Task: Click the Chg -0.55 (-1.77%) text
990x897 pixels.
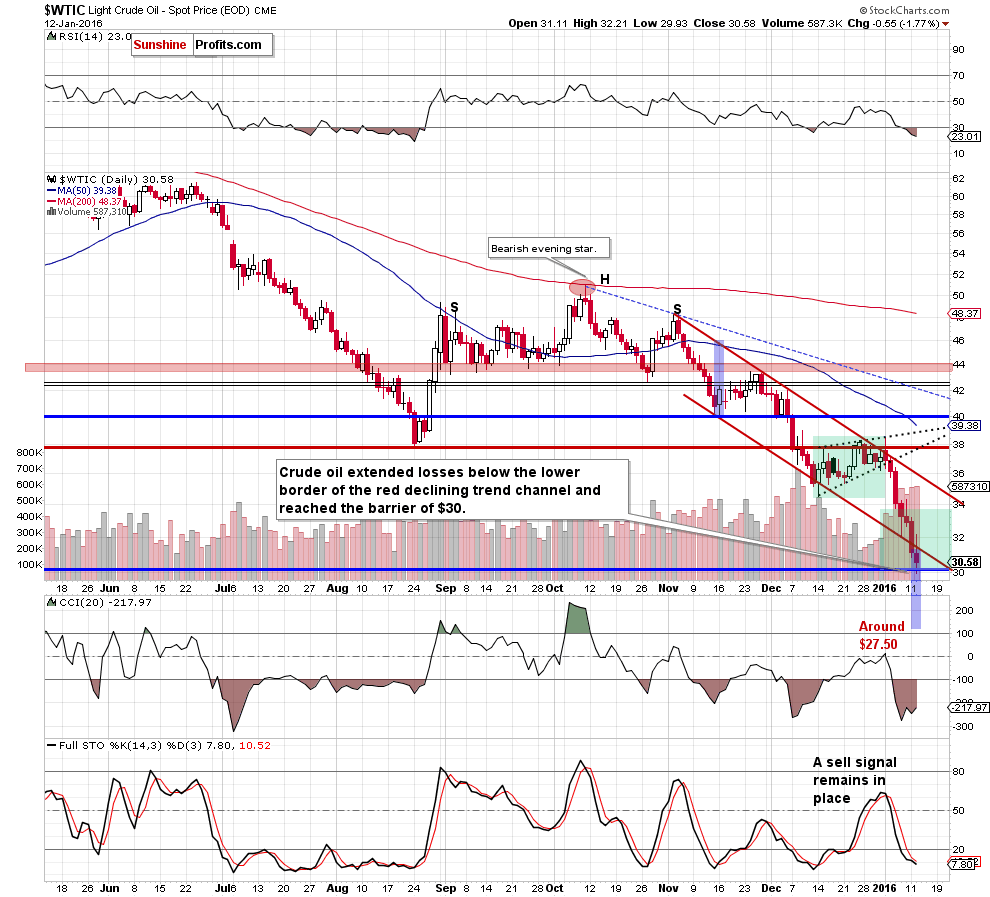Action: pos(893,23)
